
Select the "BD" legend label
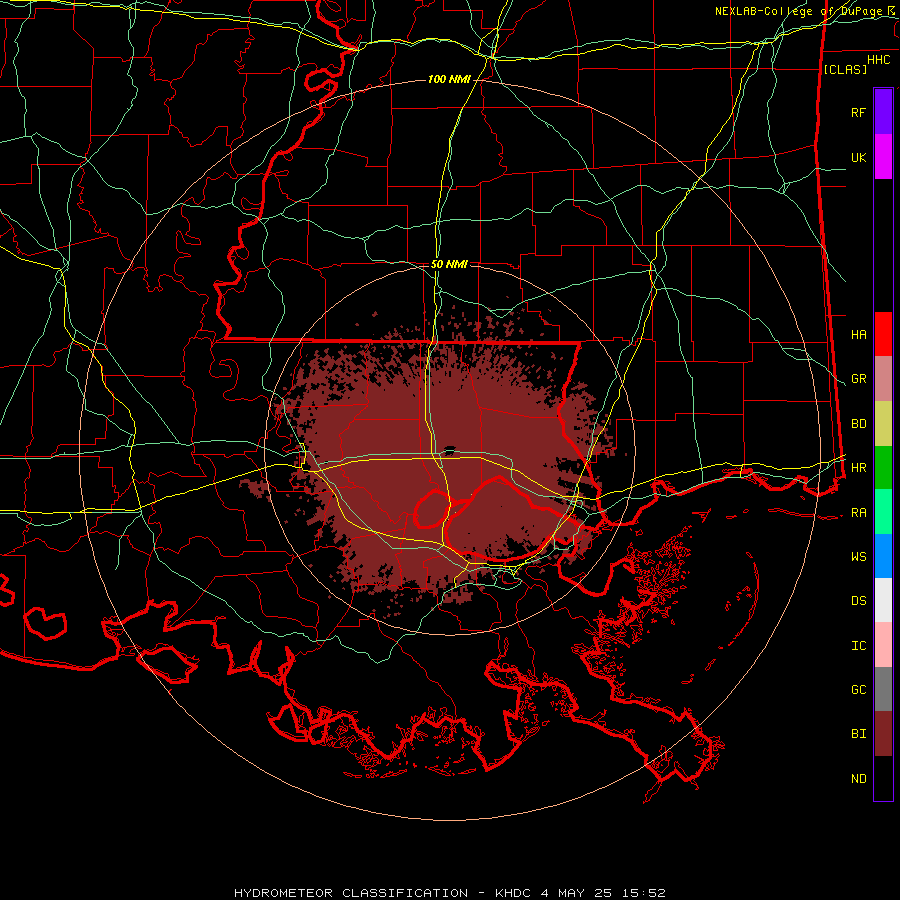(x=858, y=424)
